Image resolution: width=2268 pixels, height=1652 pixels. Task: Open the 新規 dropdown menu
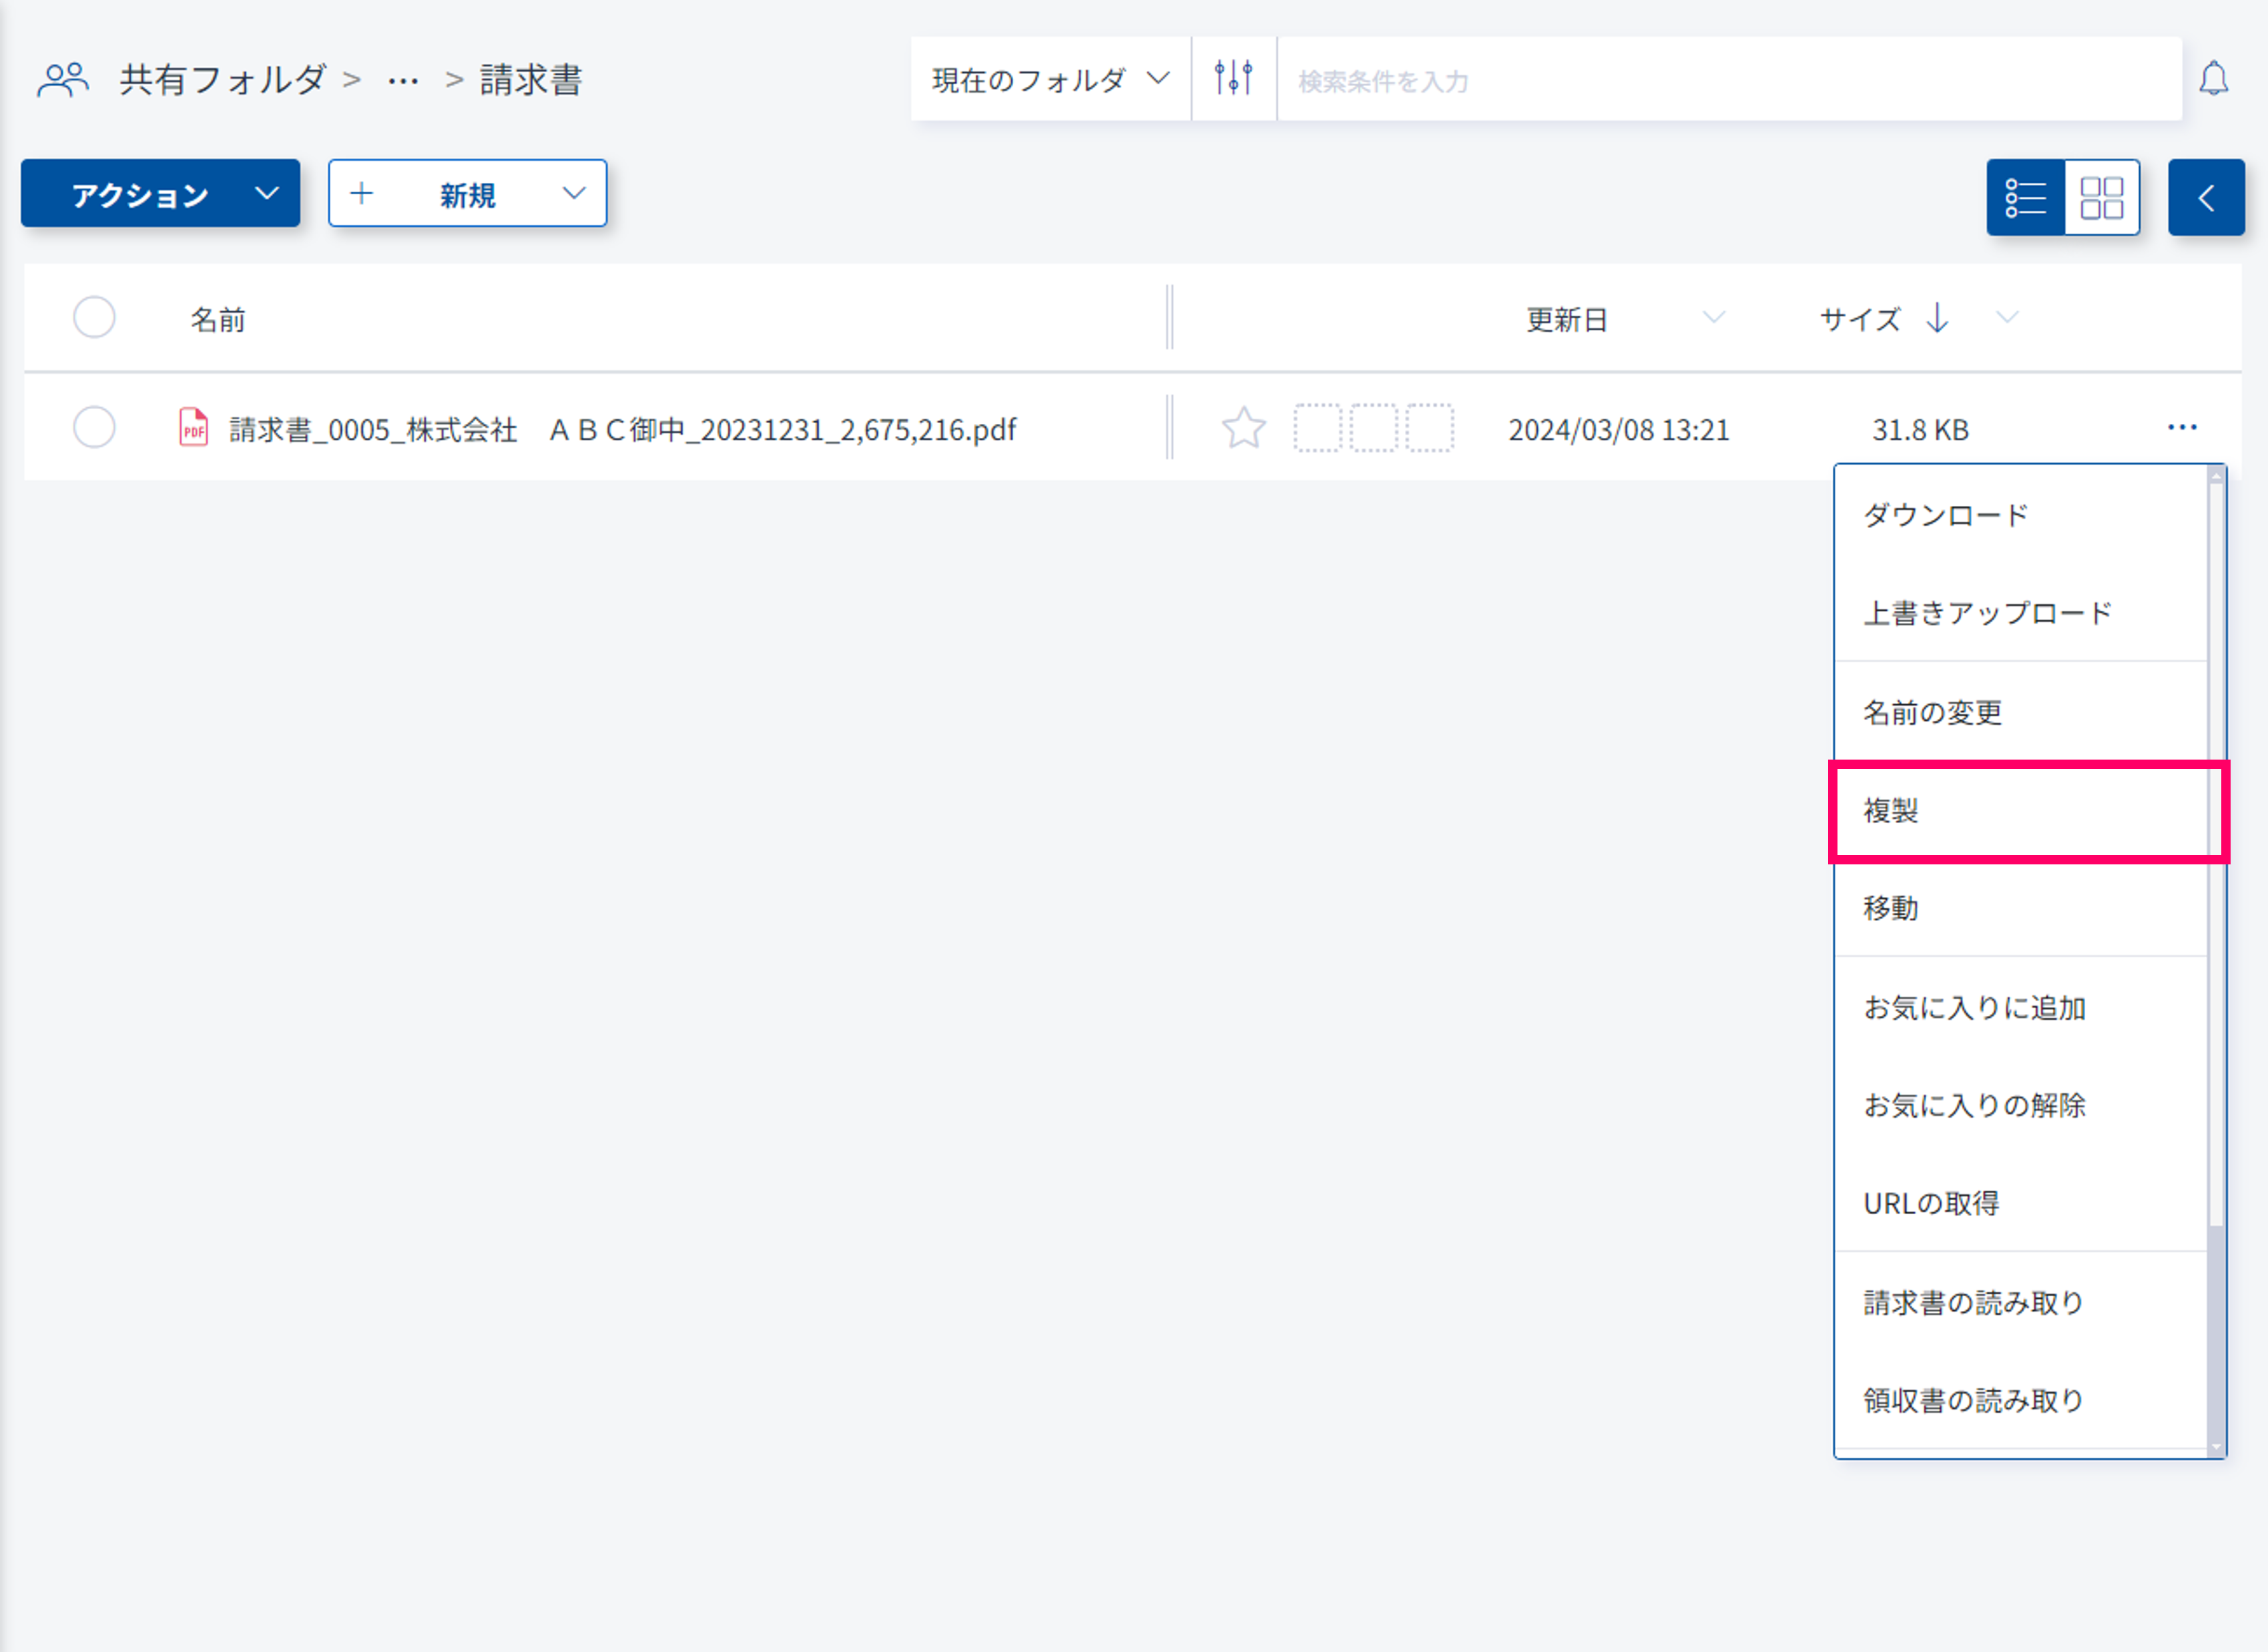tap(467, 193)
